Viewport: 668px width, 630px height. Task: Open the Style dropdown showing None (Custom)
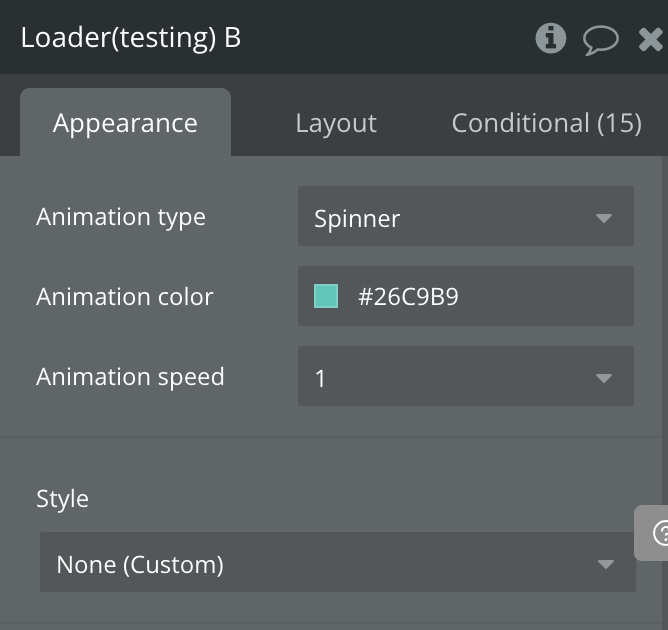pos(320,564)
